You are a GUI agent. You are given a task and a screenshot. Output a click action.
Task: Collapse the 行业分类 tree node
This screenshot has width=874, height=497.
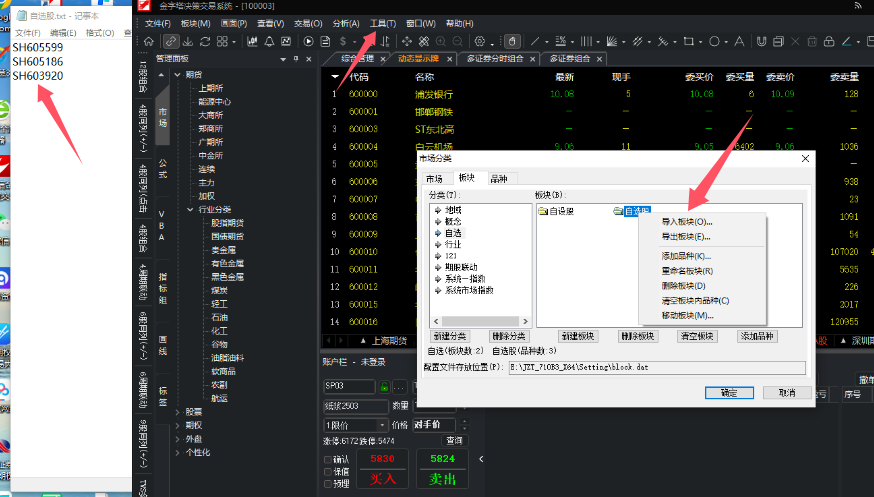[x=190, y=209]
